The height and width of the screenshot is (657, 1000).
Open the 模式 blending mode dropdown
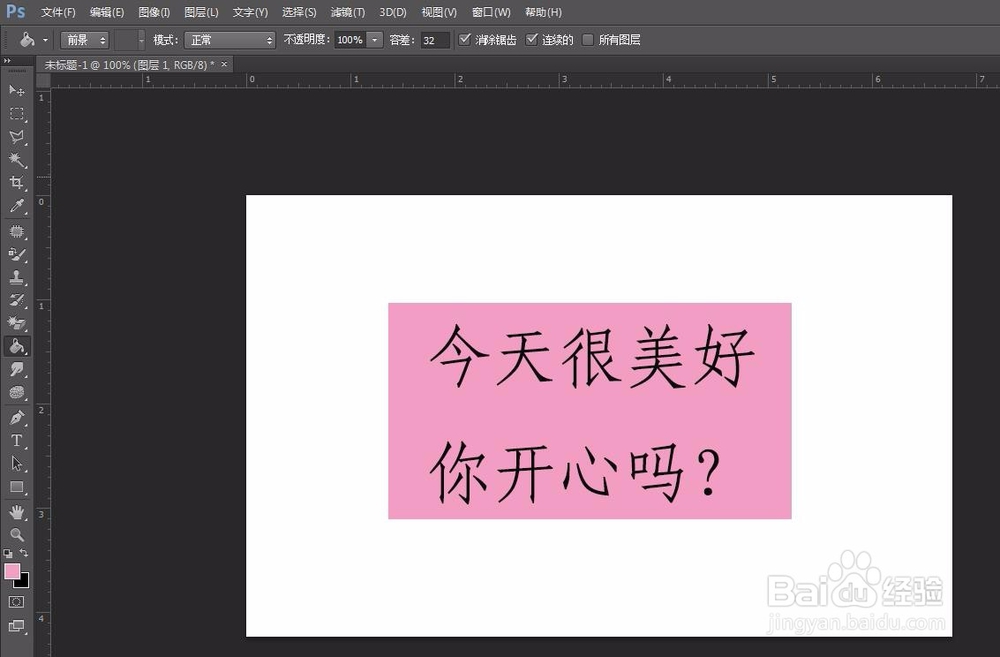[x=230, y=40]
